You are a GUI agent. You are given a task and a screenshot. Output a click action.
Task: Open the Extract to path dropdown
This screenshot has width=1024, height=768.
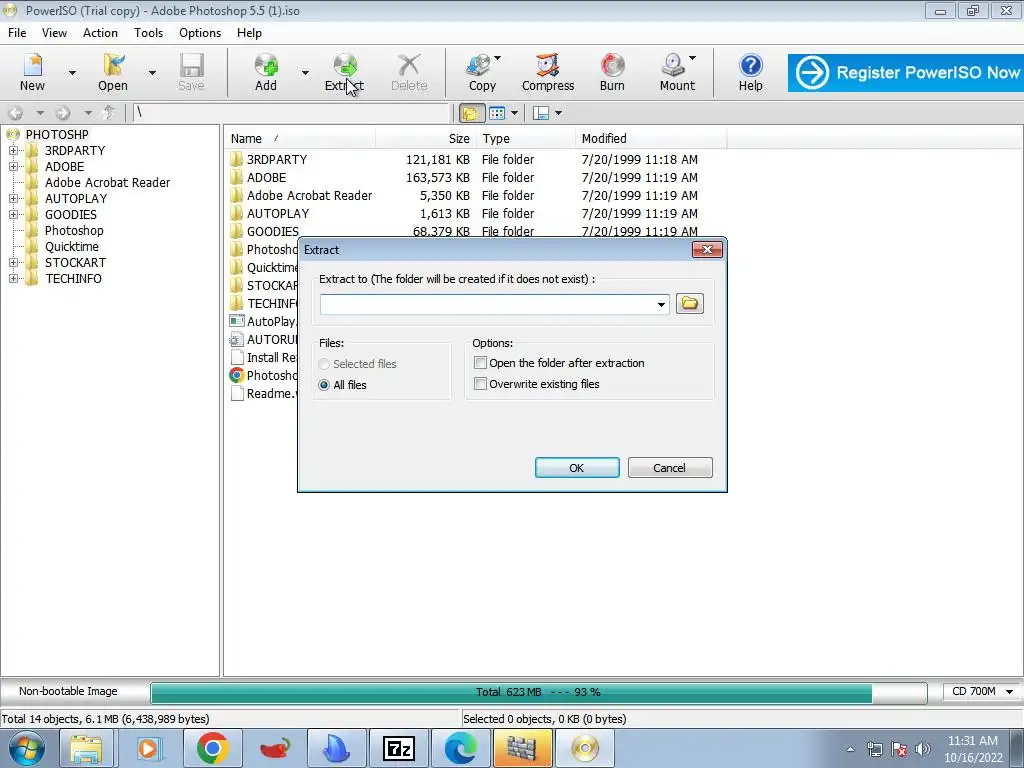661,304
